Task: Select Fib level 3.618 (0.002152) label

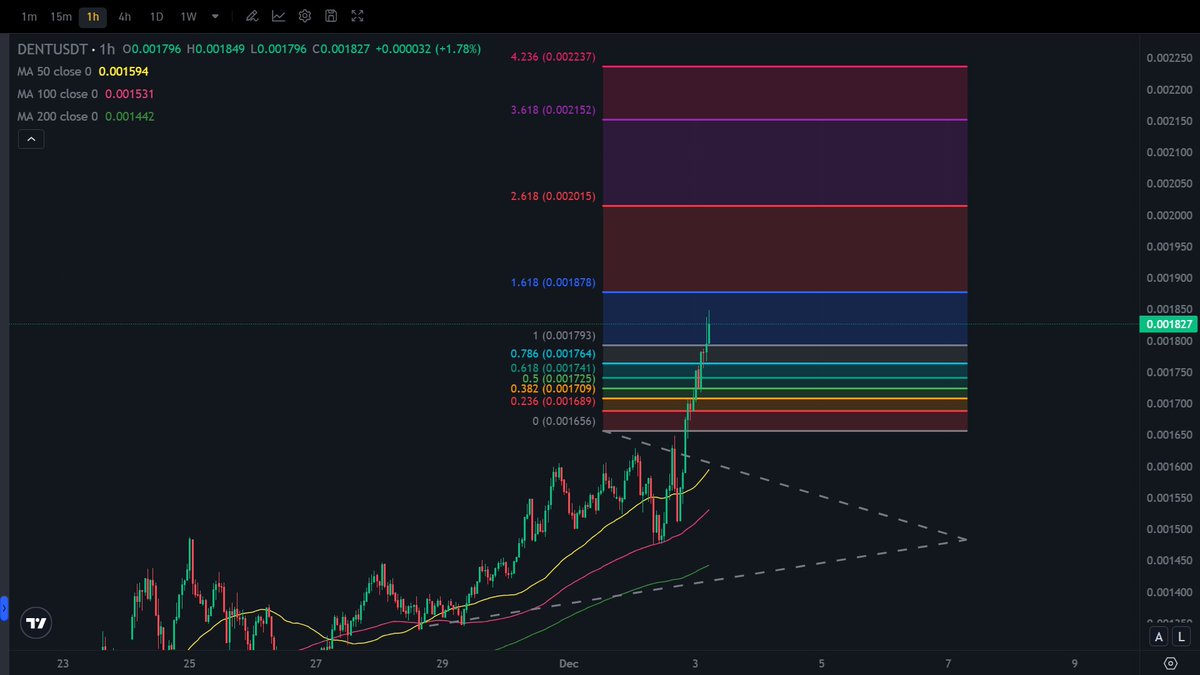Action: [x=553, y=110]
